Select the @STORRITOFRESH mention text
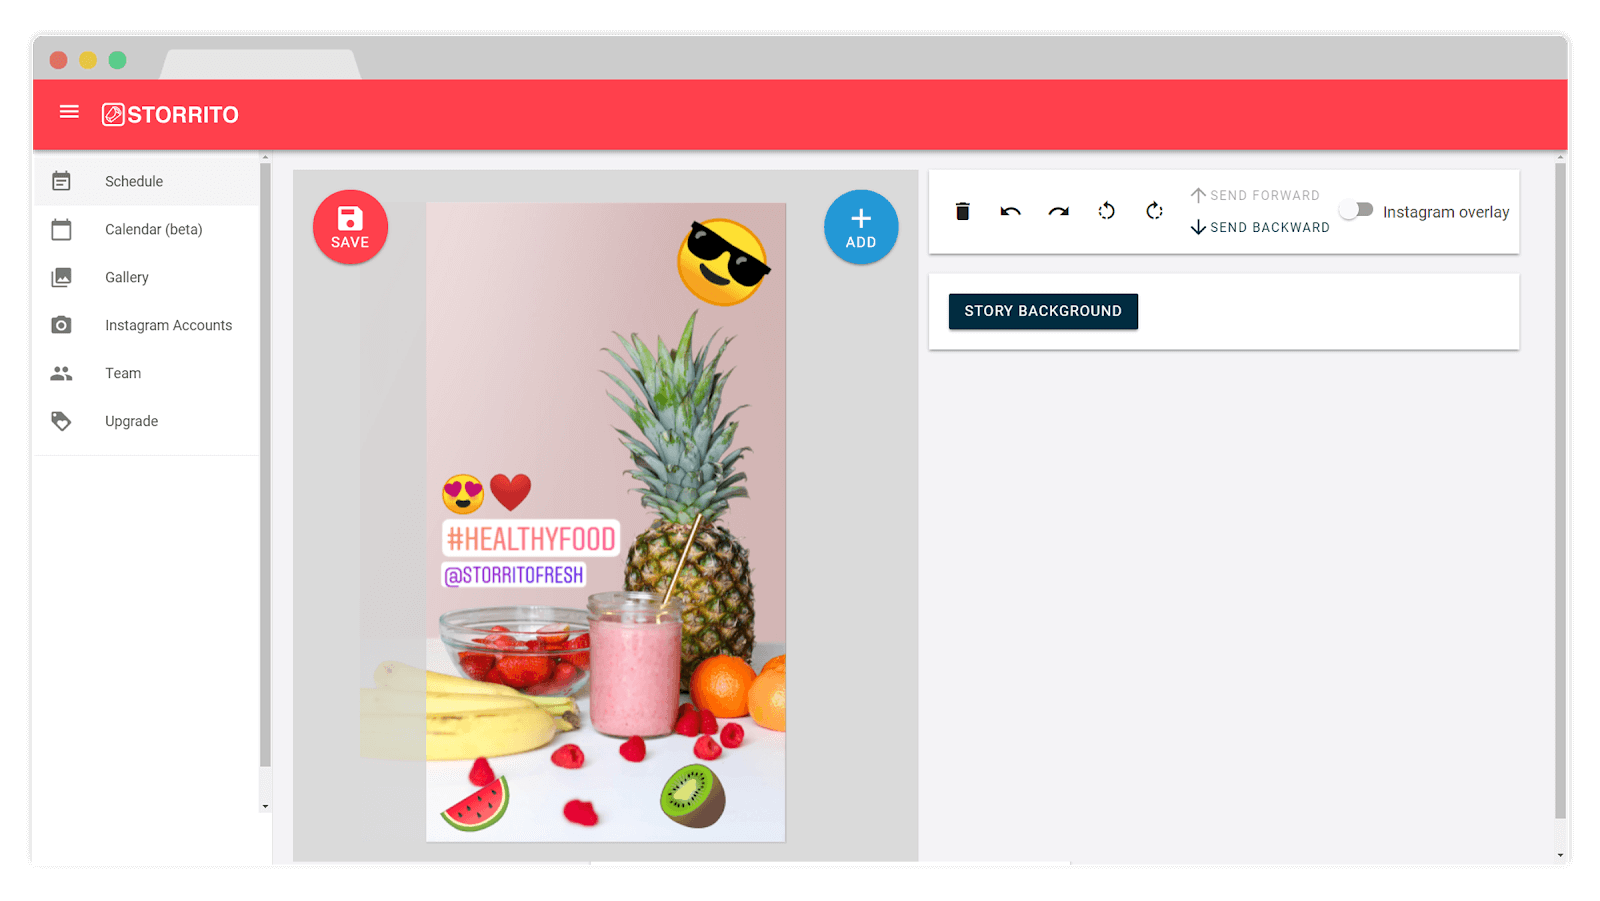Image resolution: width=1600 pixels, height=901 pixels. pos(514,575)
